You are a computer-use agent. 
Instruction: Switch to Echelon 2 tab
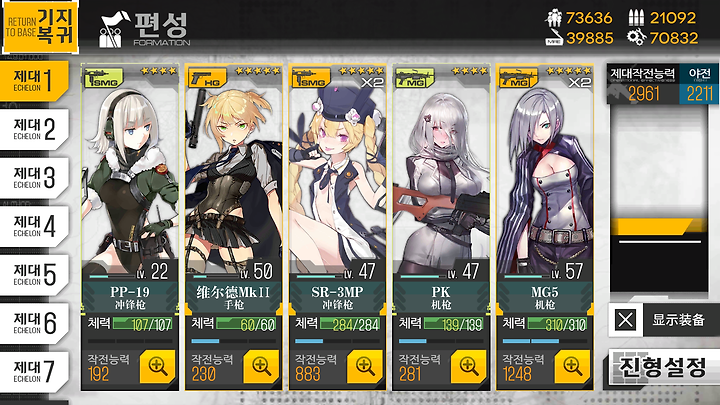click(x=34, y=129)
